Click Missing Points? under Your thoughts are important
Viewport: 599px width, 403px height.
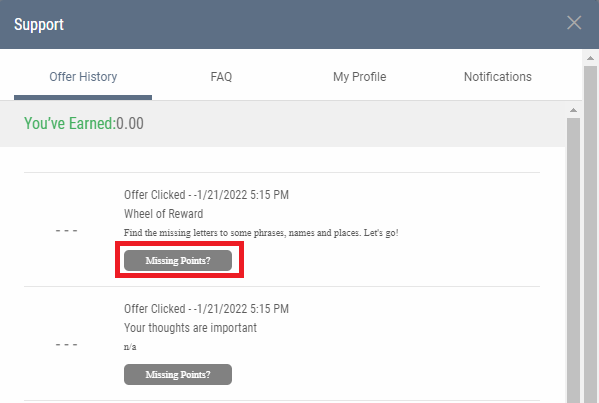[x=178, y=374]
